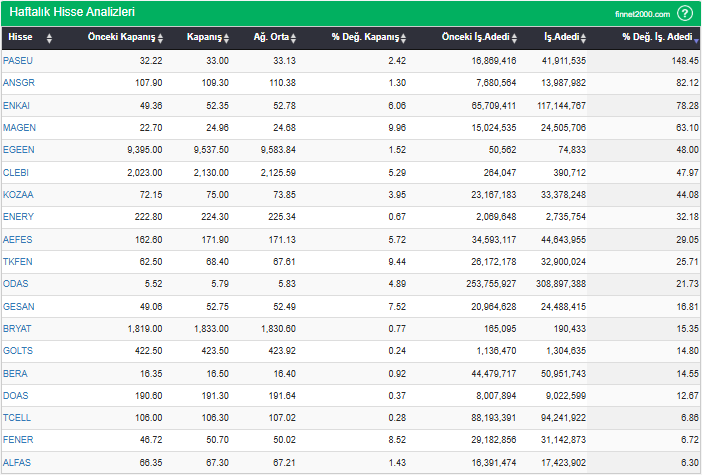Open ANSGR stock link
702x475 pixels.
19,82
